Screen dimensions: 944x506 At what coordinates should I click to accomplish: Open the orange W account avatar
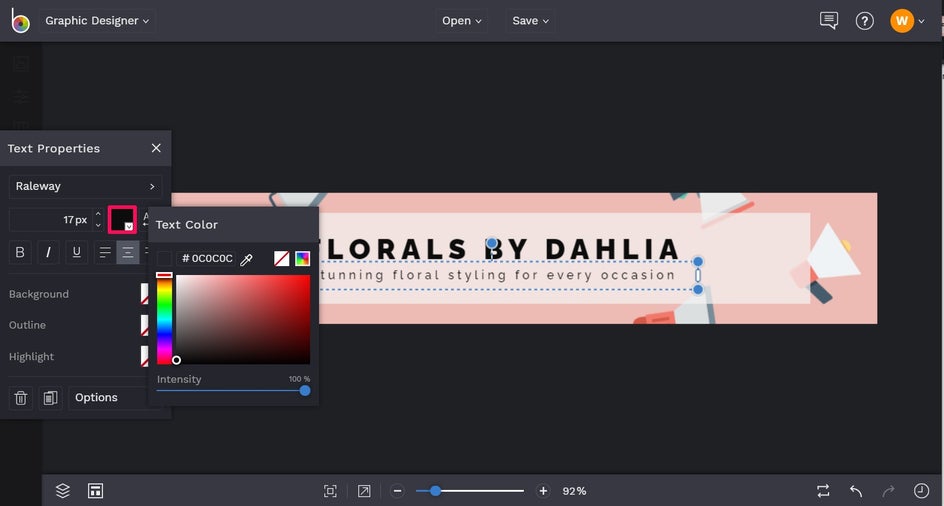tap(902, 21)
